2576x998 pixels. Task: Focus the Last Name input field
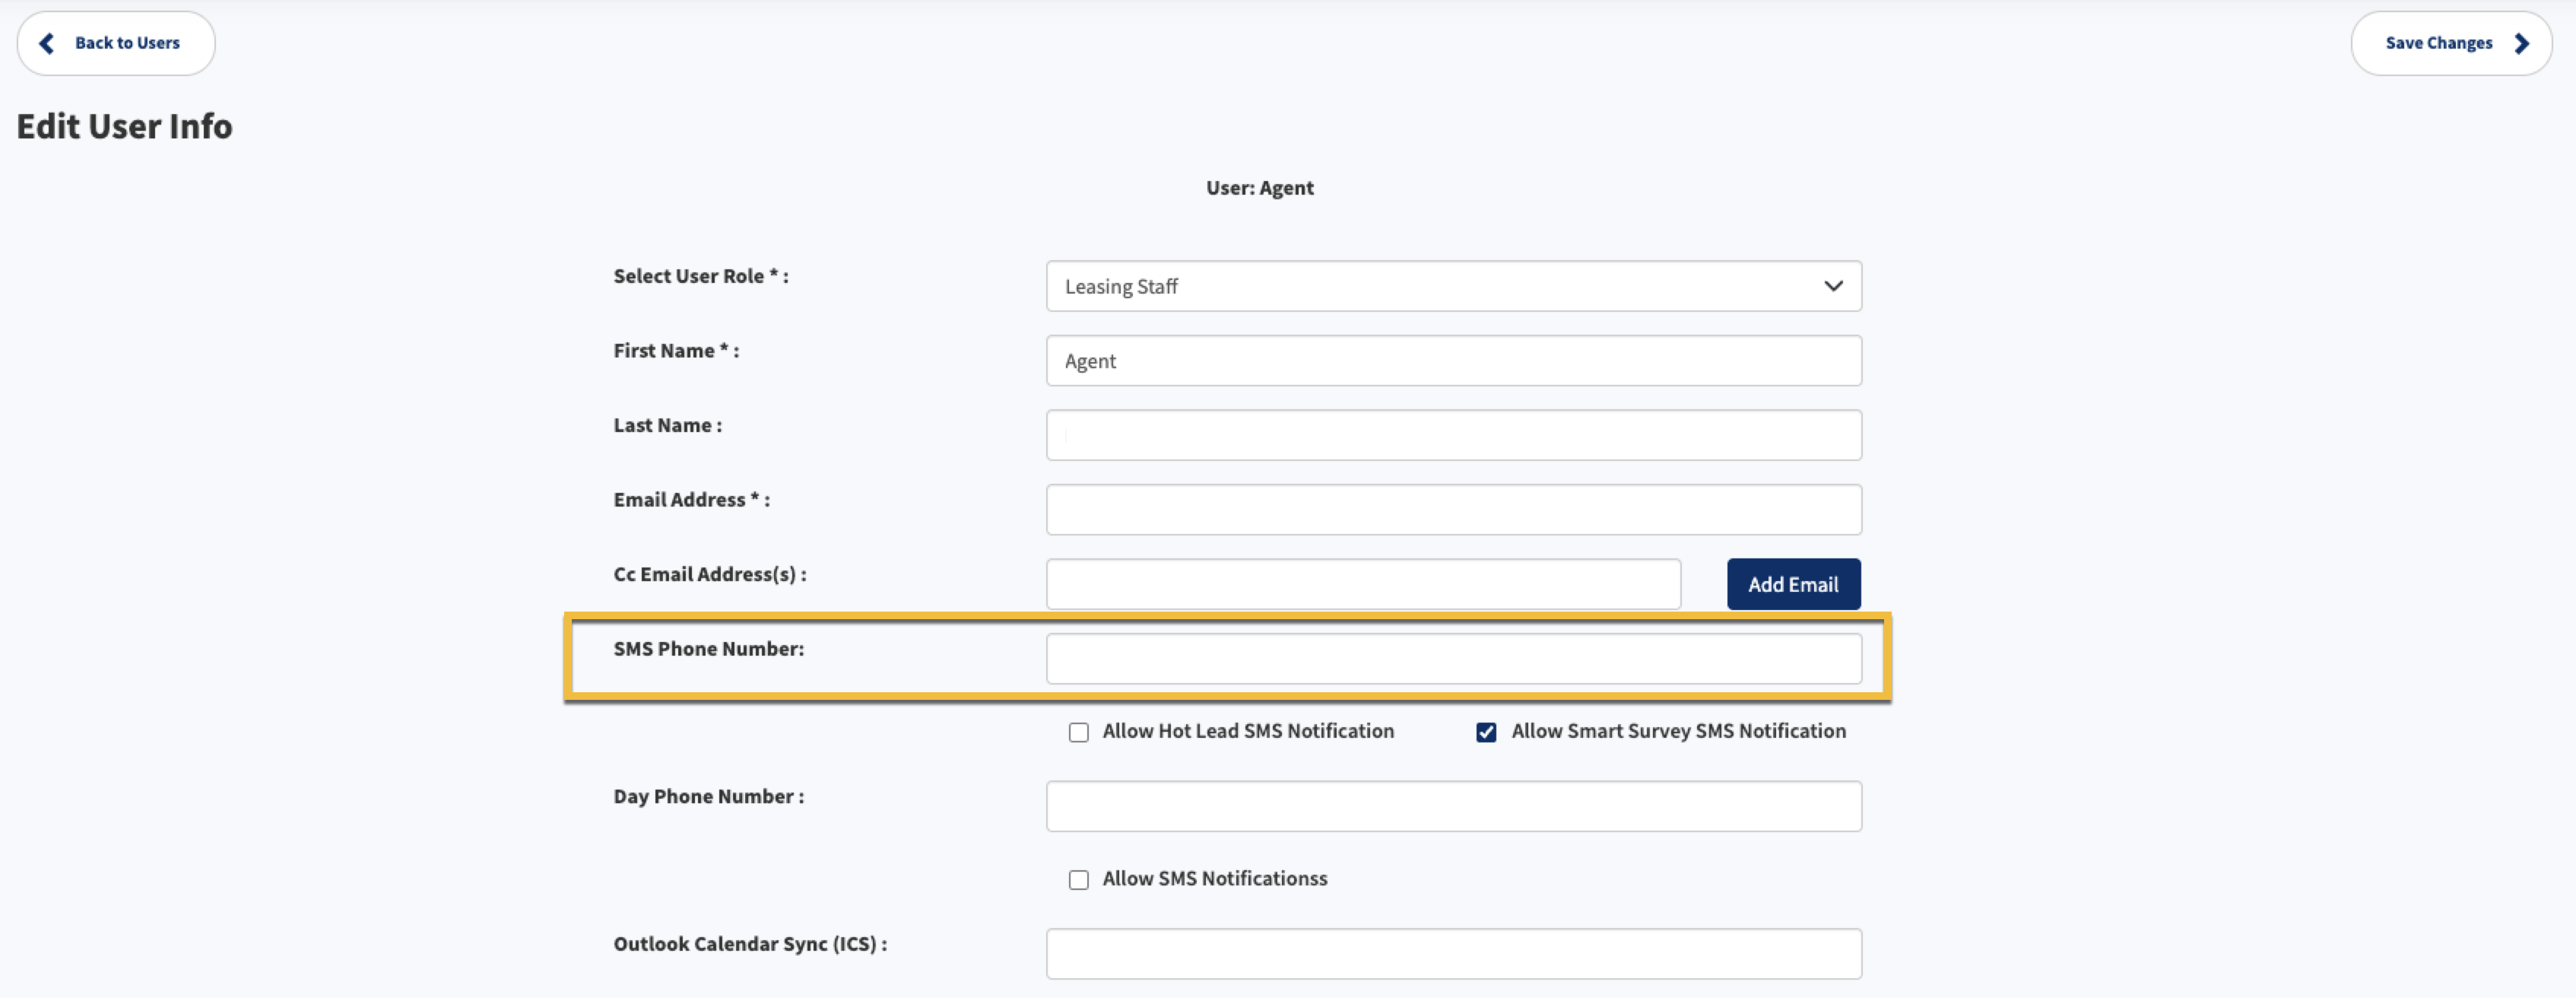[1453, 435]
